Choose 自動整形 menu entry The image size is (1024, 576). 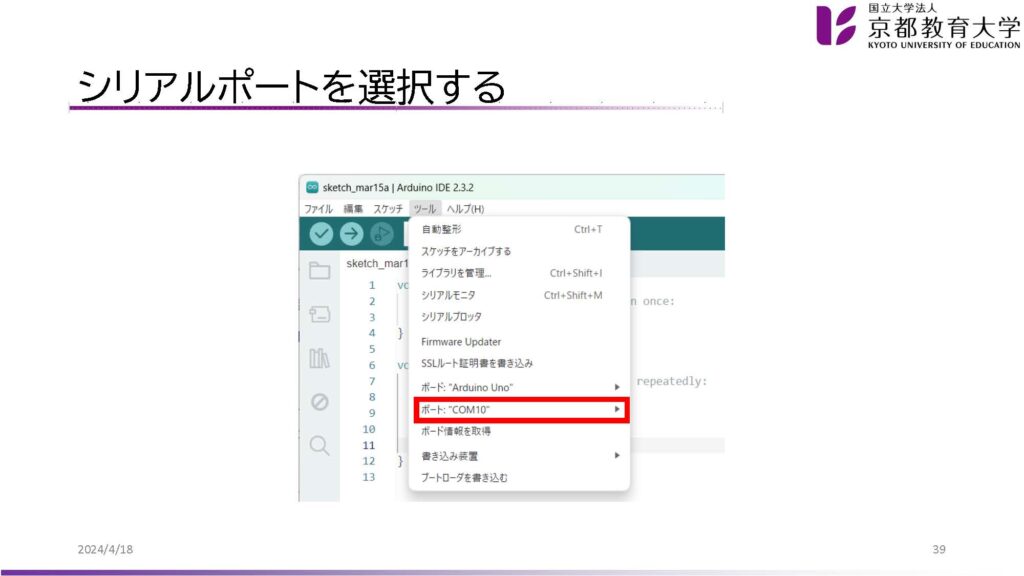(x=441, y=229)
